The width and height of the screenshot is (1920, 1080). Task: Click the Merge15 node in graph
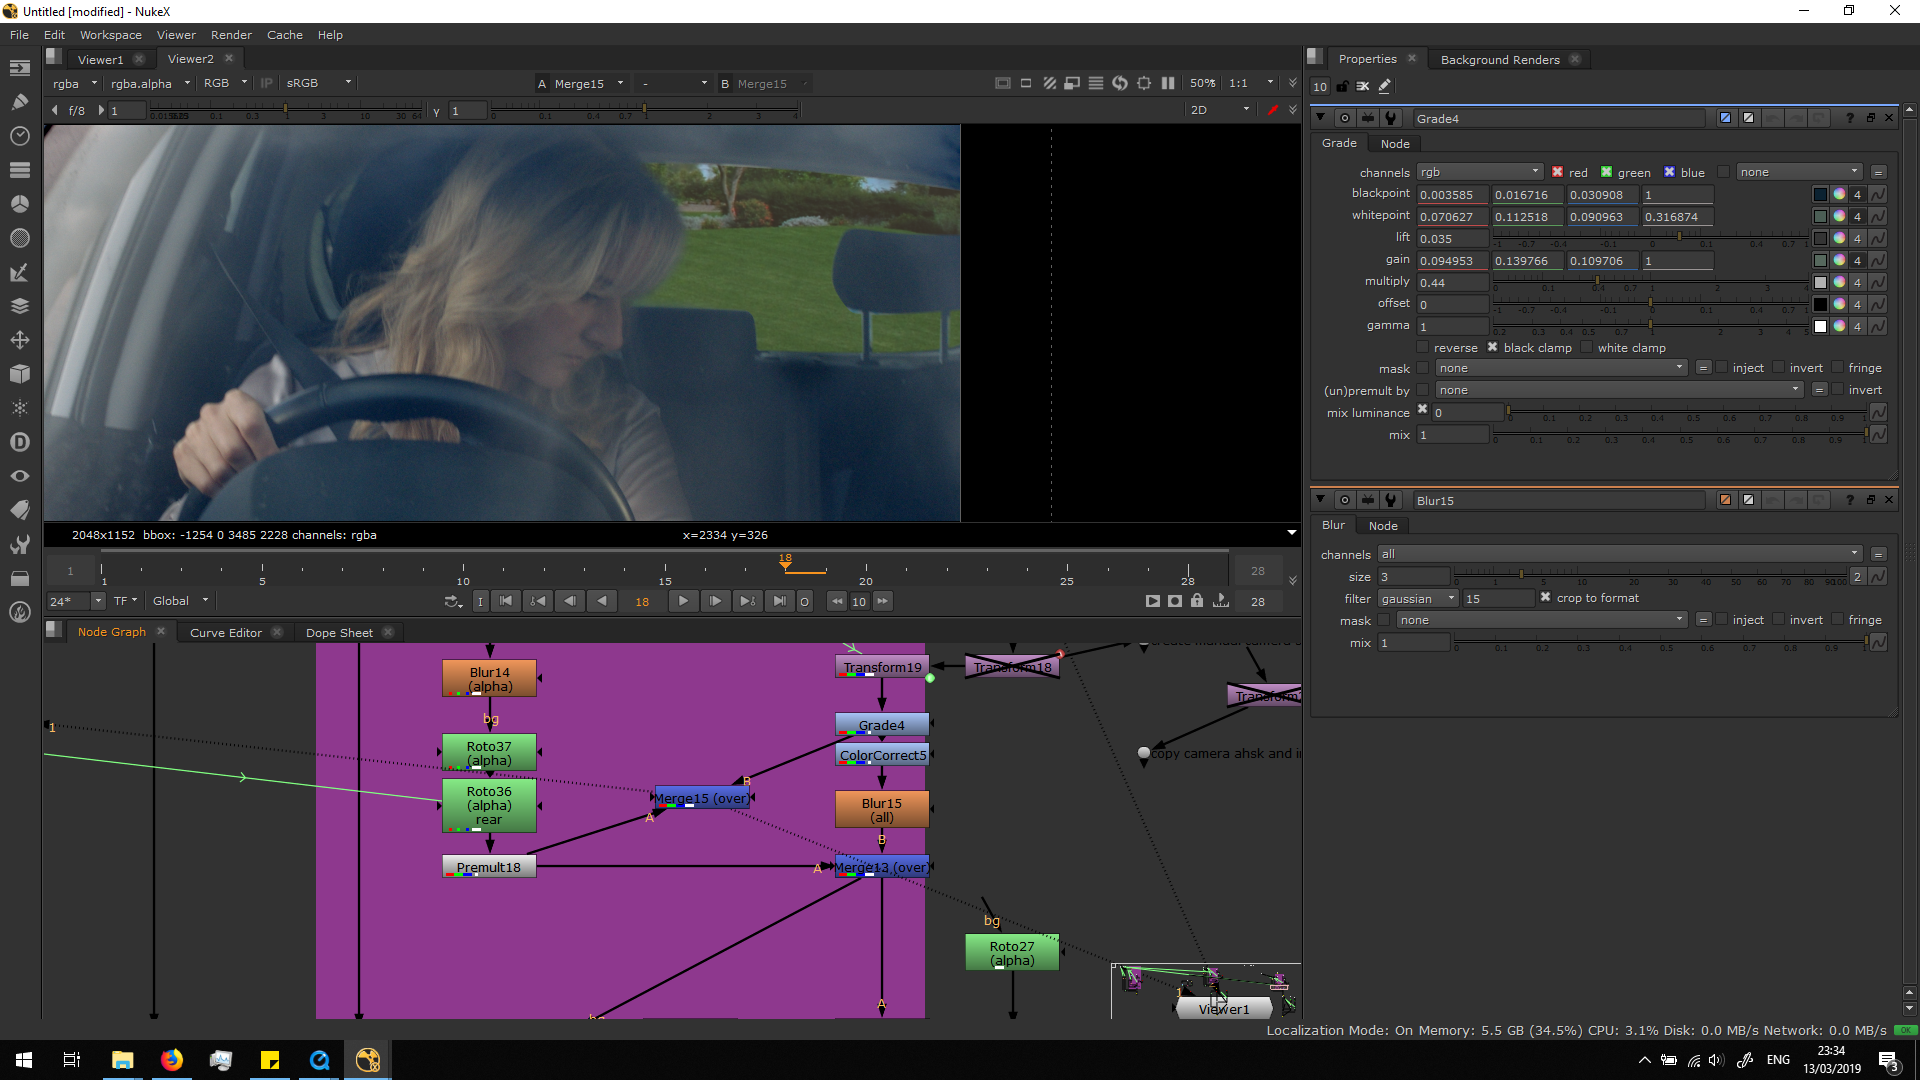tap(702, 798)
